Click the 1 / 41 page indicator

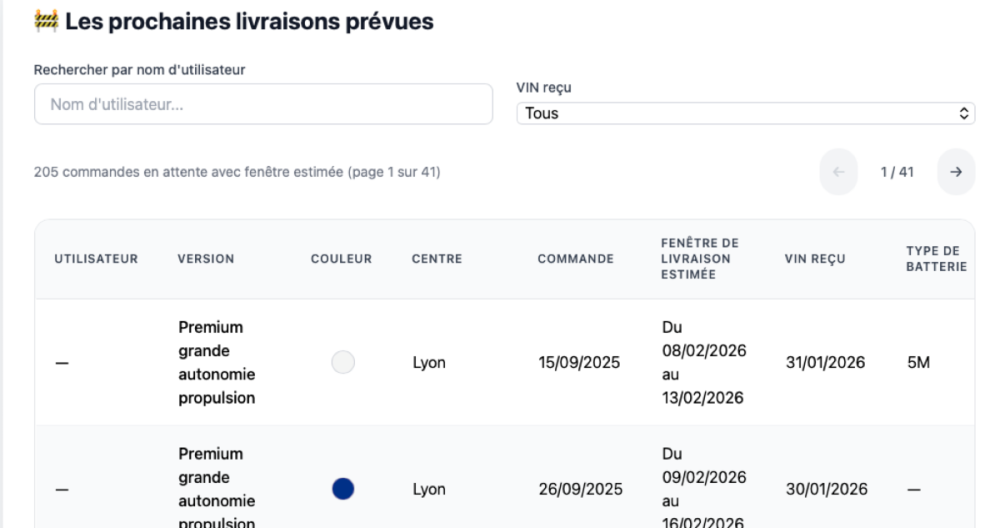click(896, 172)
